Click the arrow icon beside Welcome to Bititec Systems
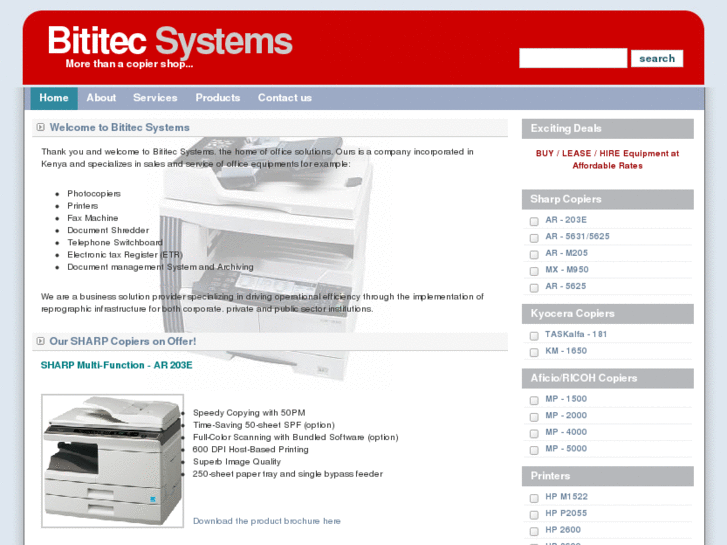The image size is (727, 545). click(x=41, y=127)
